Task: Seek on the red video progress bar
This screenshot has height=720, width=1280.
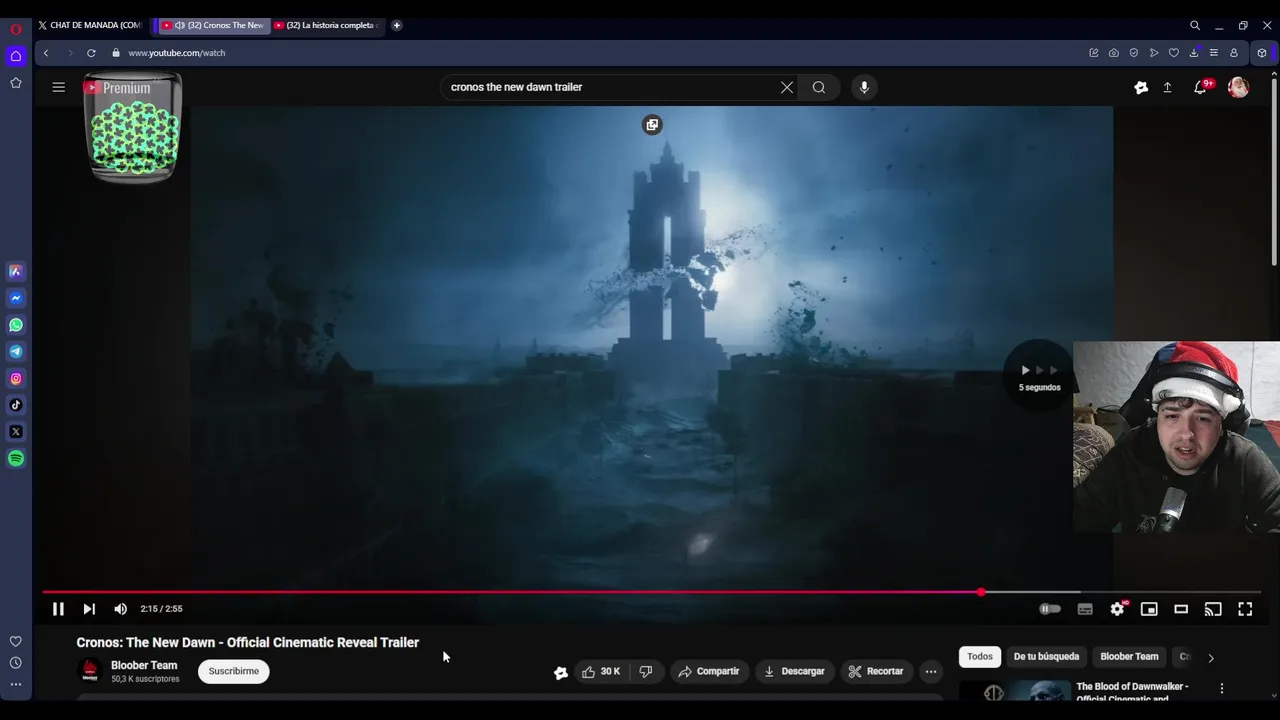Action: coord(651,592)
